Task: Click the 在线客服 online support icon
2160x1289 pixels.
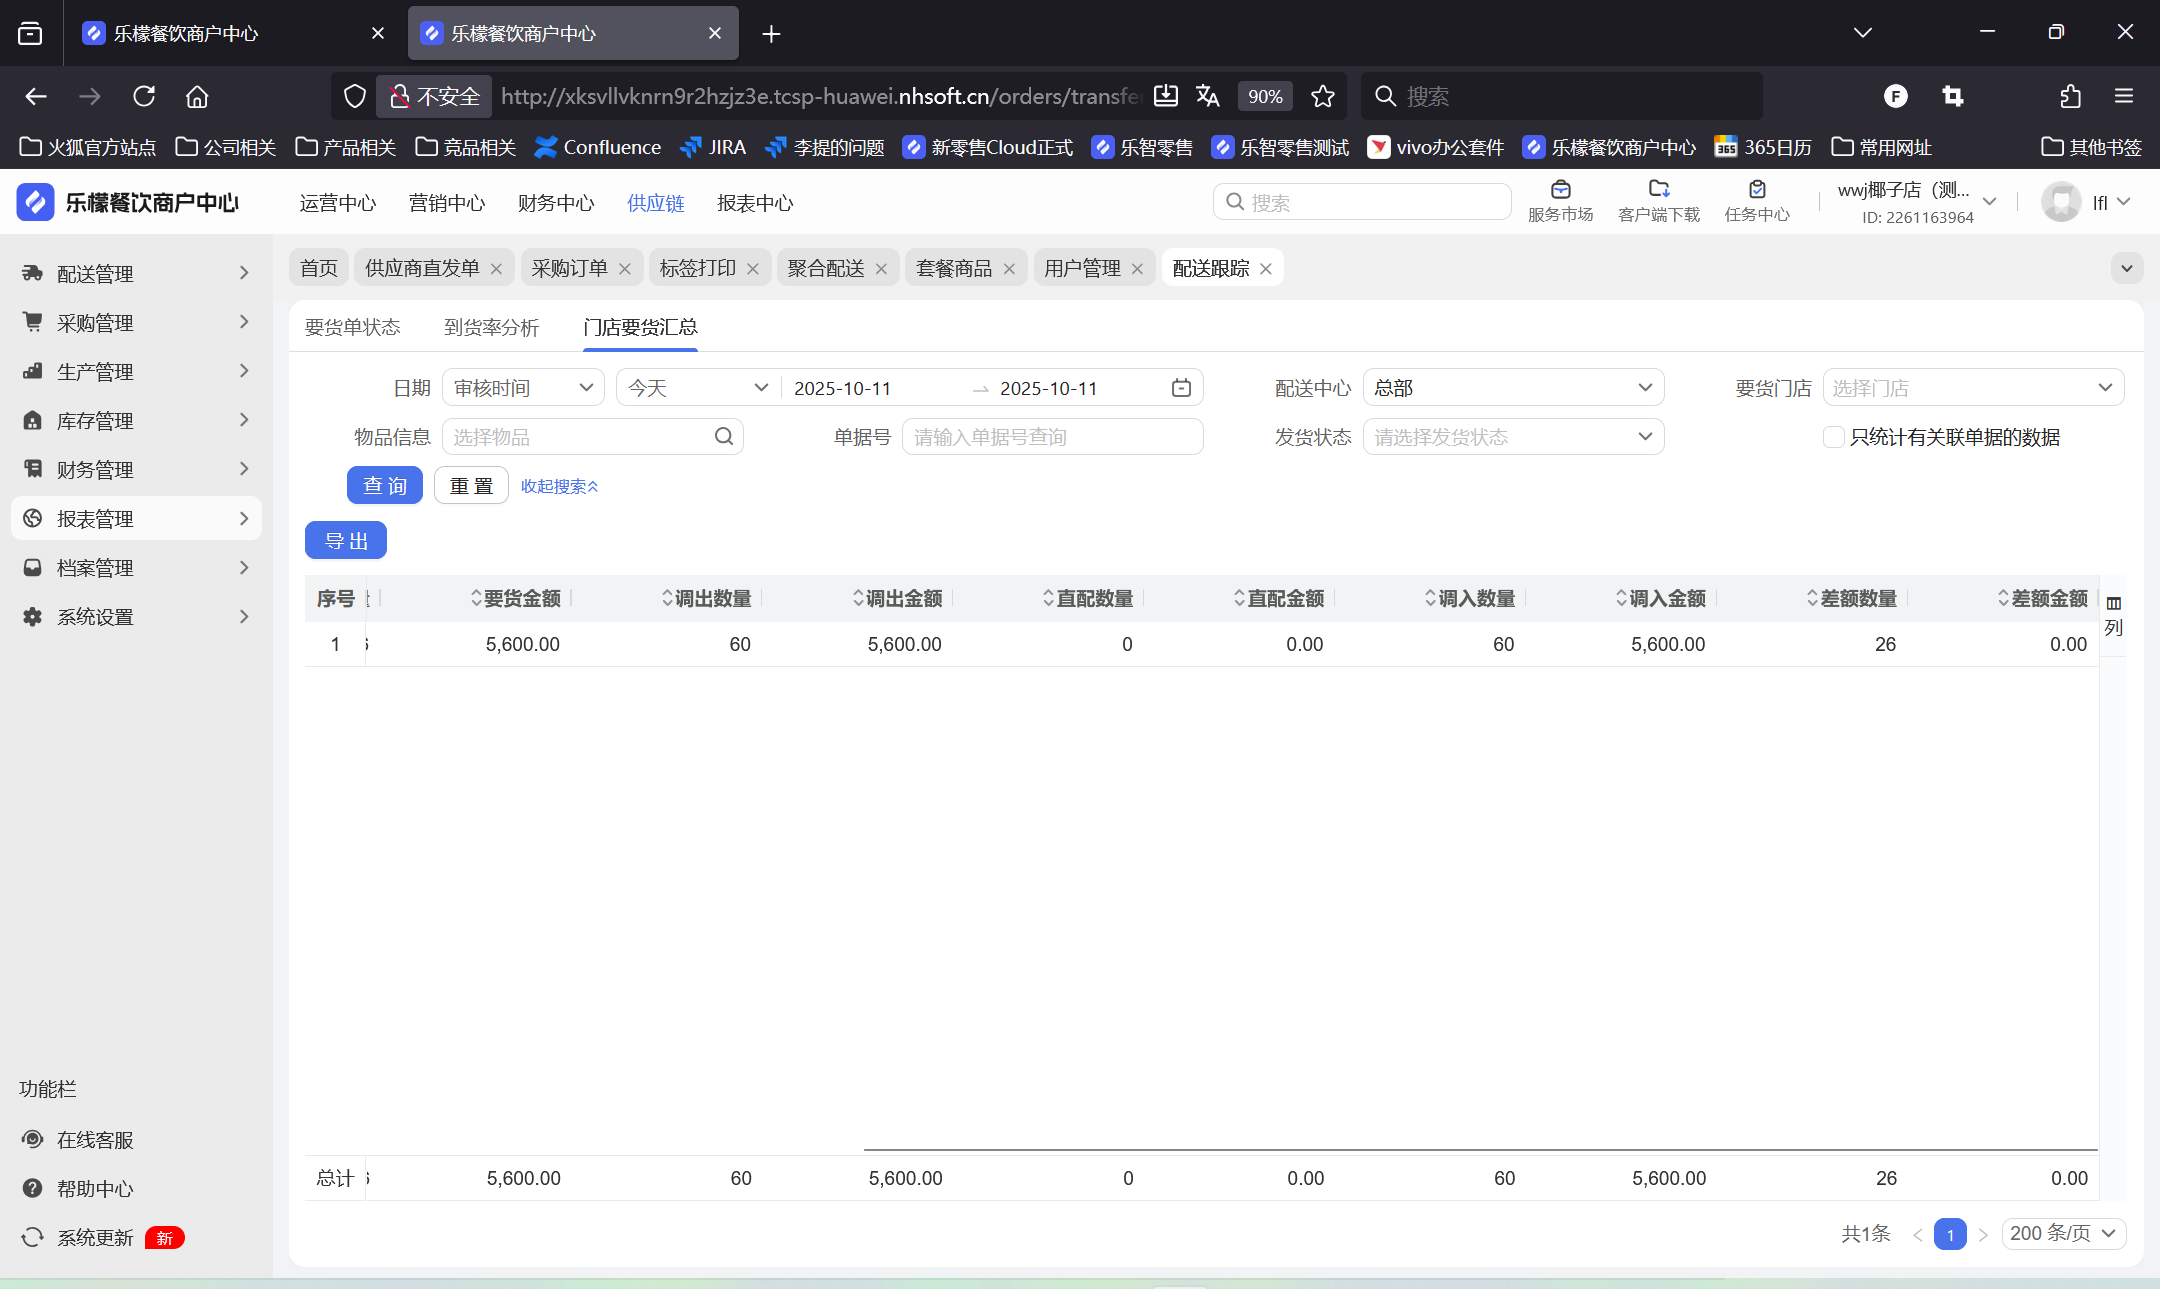Action: tap(33, 1139)
